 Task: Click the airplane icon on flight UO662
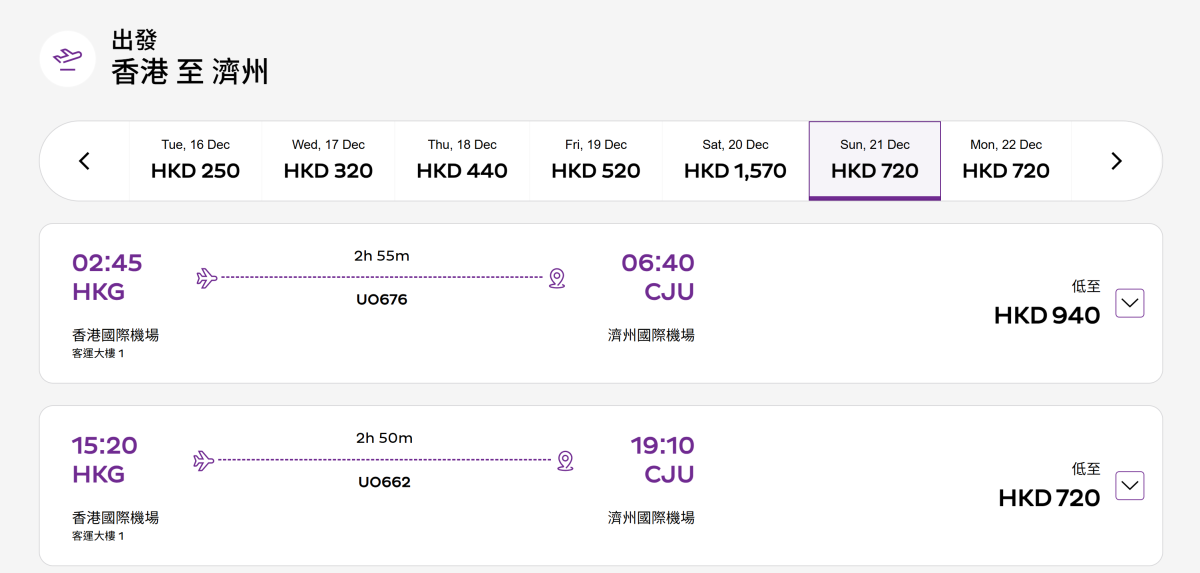(204, 461)
